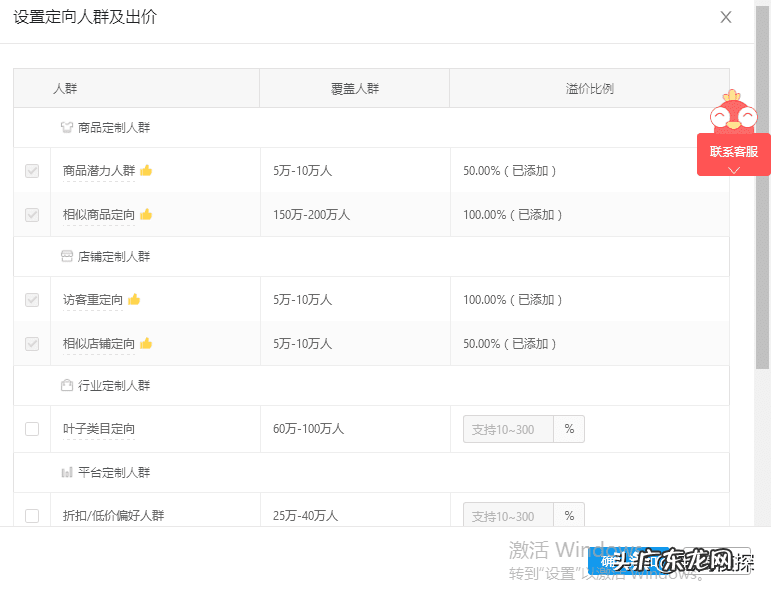Click the thumbs-up icon beside 相似店铺定向
Screen dimensions: 771x589
point(146,343)
